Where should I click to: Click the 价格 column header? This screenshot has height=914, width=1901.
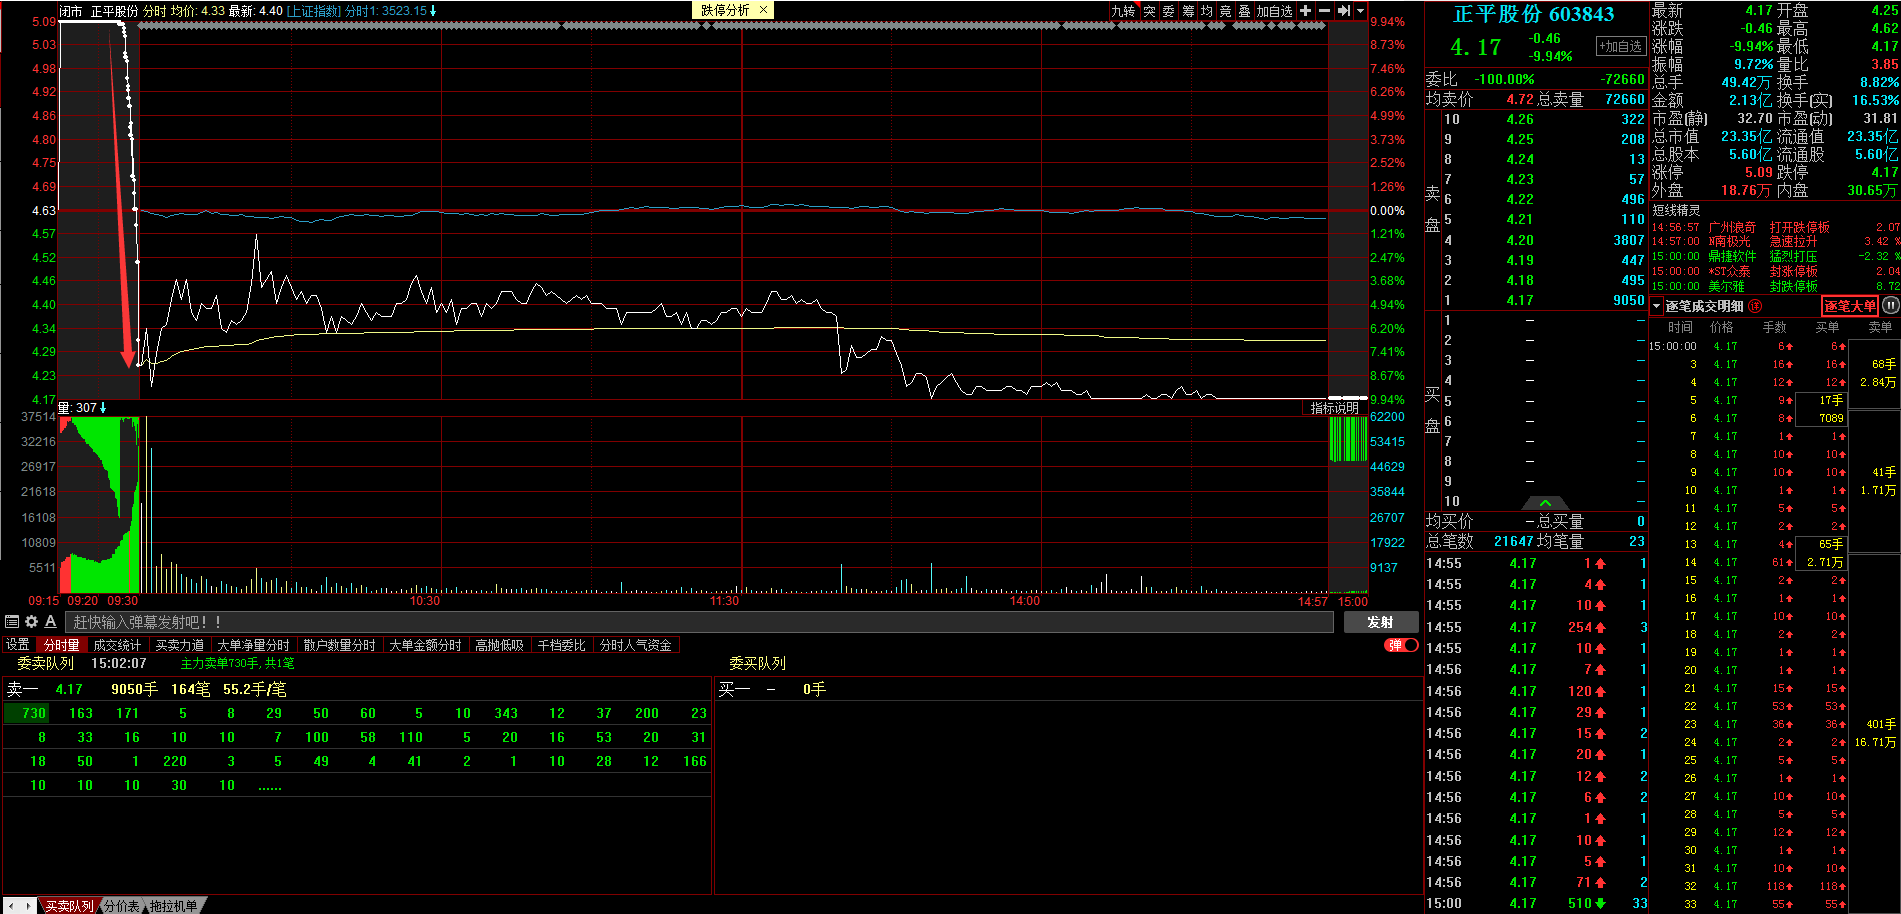click(x=1721, y=327)
